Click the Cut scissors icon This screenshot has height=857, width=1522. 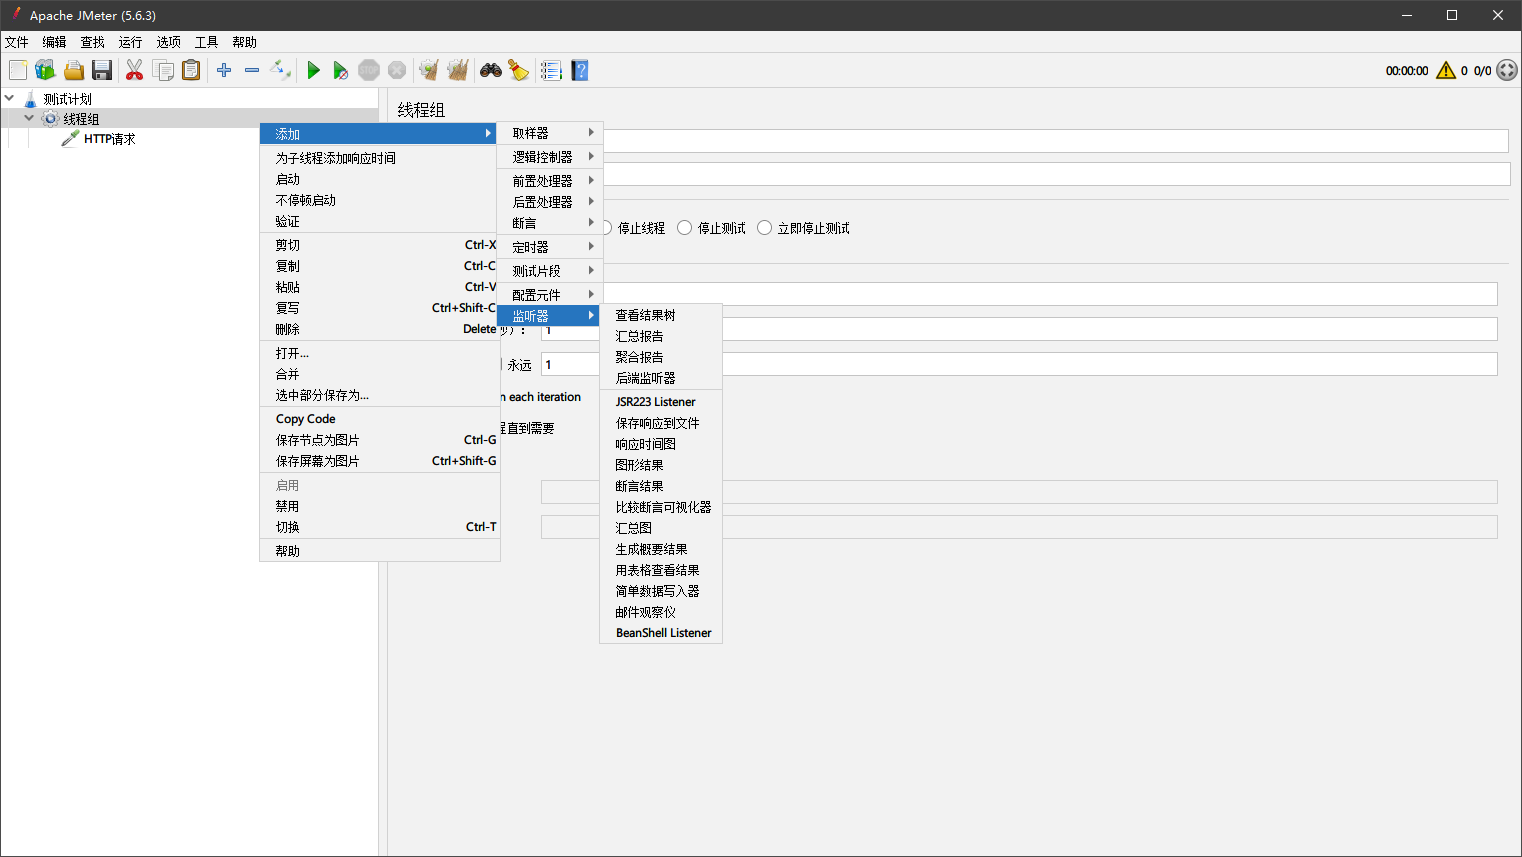[134, 70]
